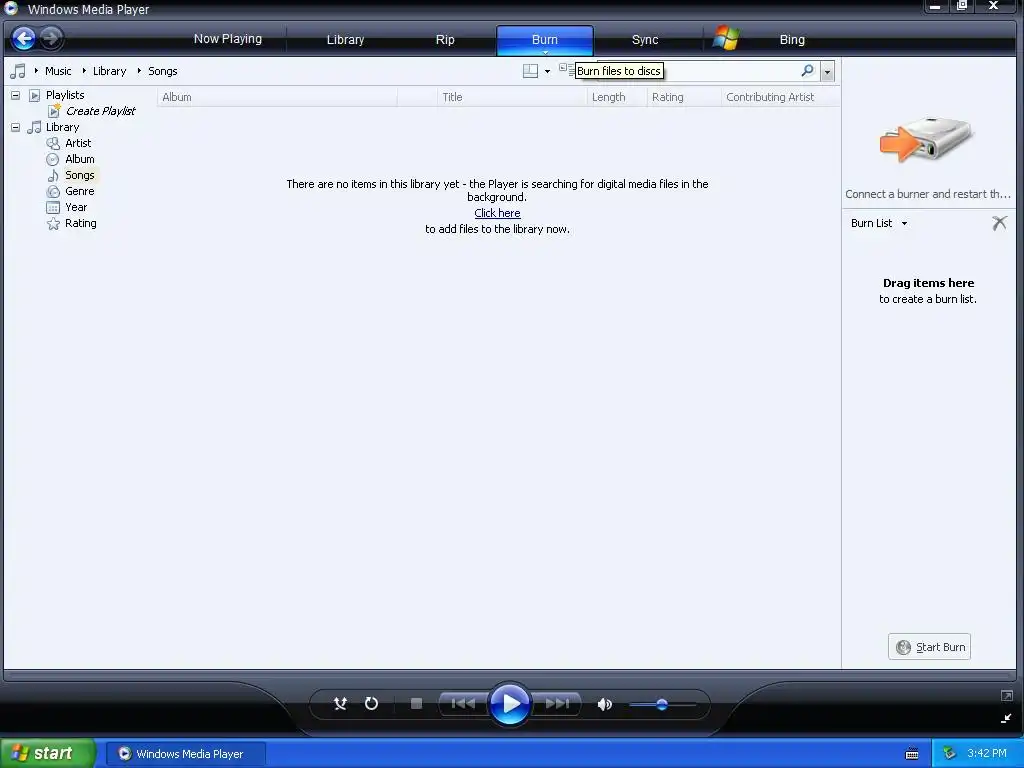Select Songs in the Library tree
Image resolution: width=1024 pixels, height=768 pixels.
(80, 175)
